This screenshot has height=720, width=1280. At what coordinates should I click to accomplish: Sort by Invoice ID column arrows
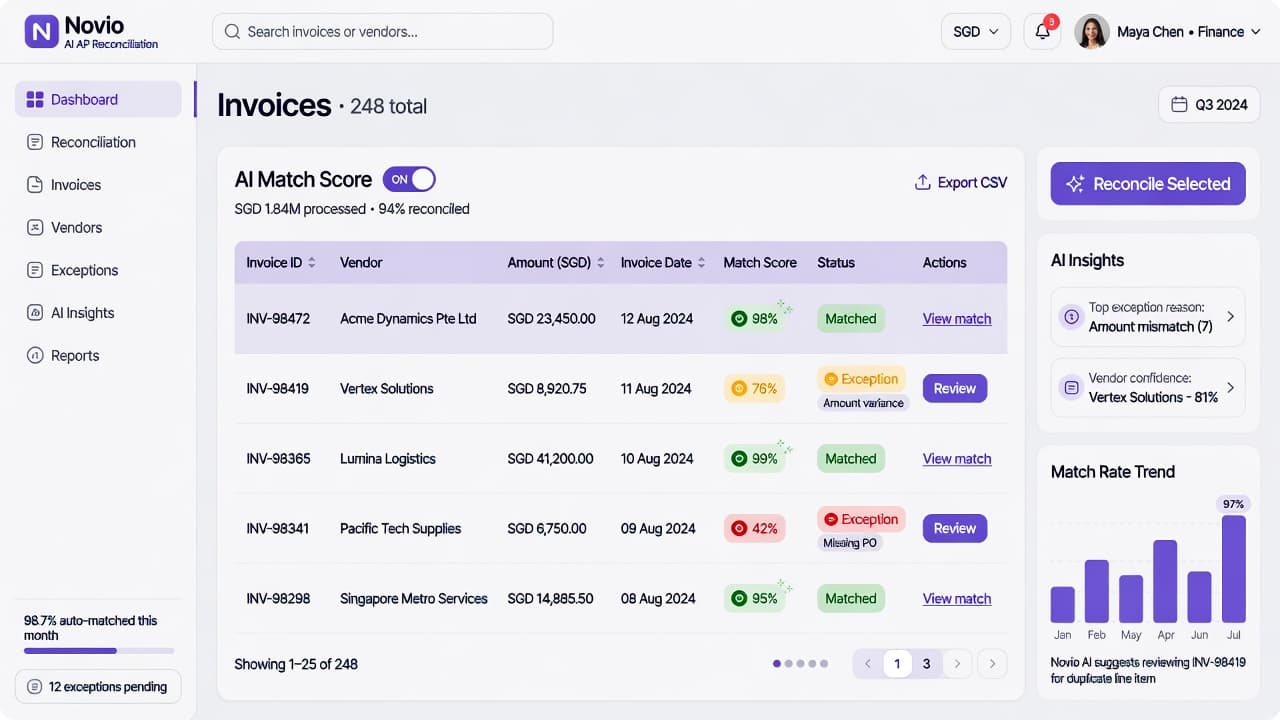[x=312, y=263]
